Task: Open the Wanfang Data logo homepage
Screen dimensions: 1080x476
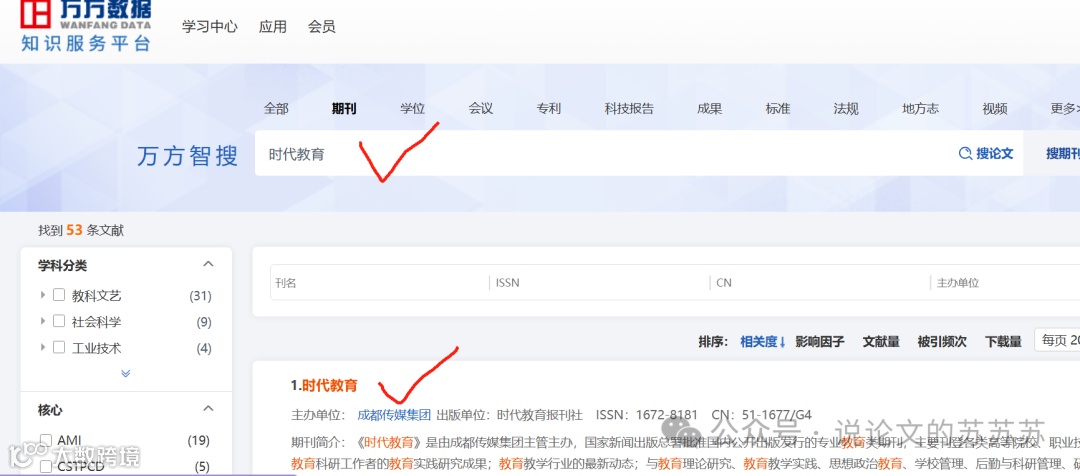Action: pos(85,25)
